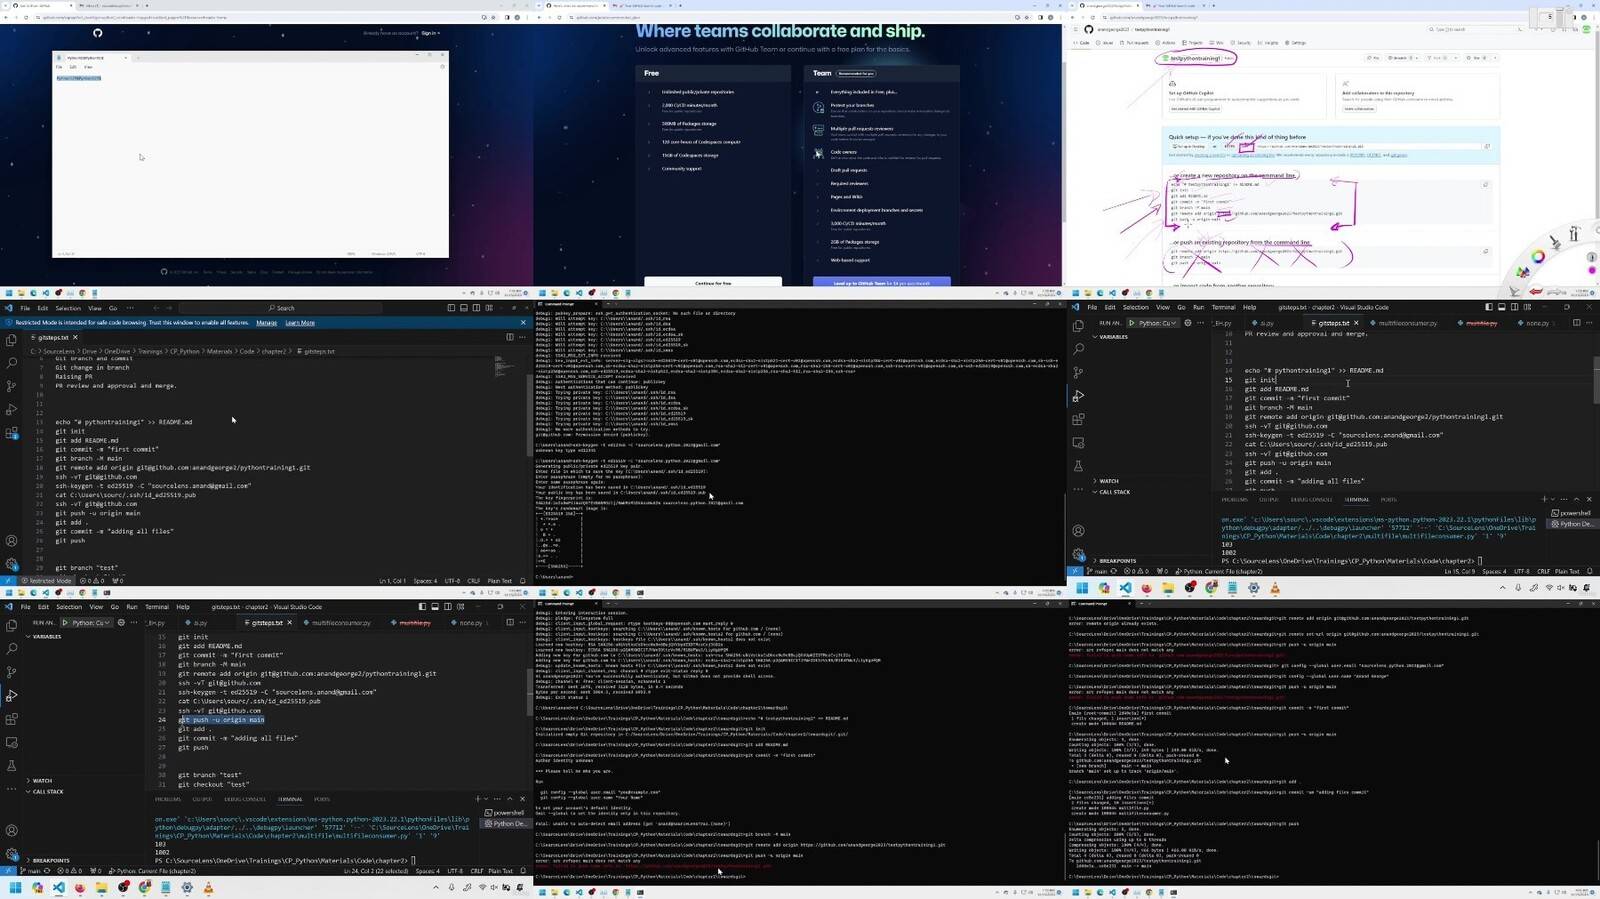Click Restricted Mode indicator in VS Code status bar
The width and height of the screenshot is (1600, 899).
point(45,580)
